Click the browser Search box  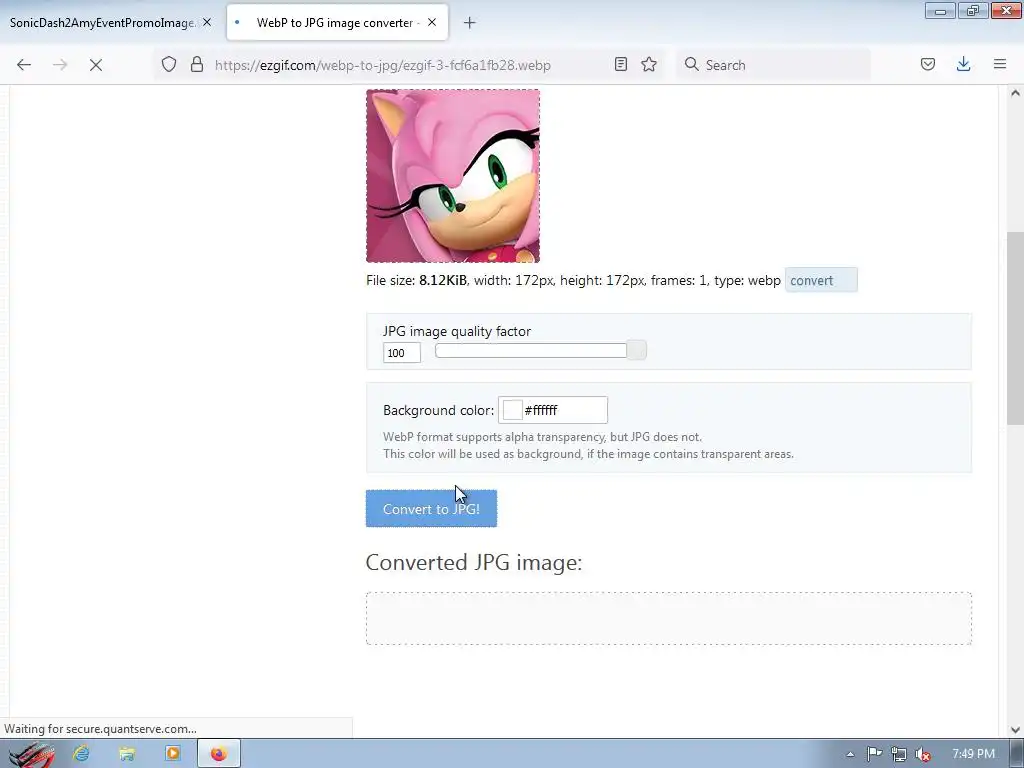click(x=774, y=65)
